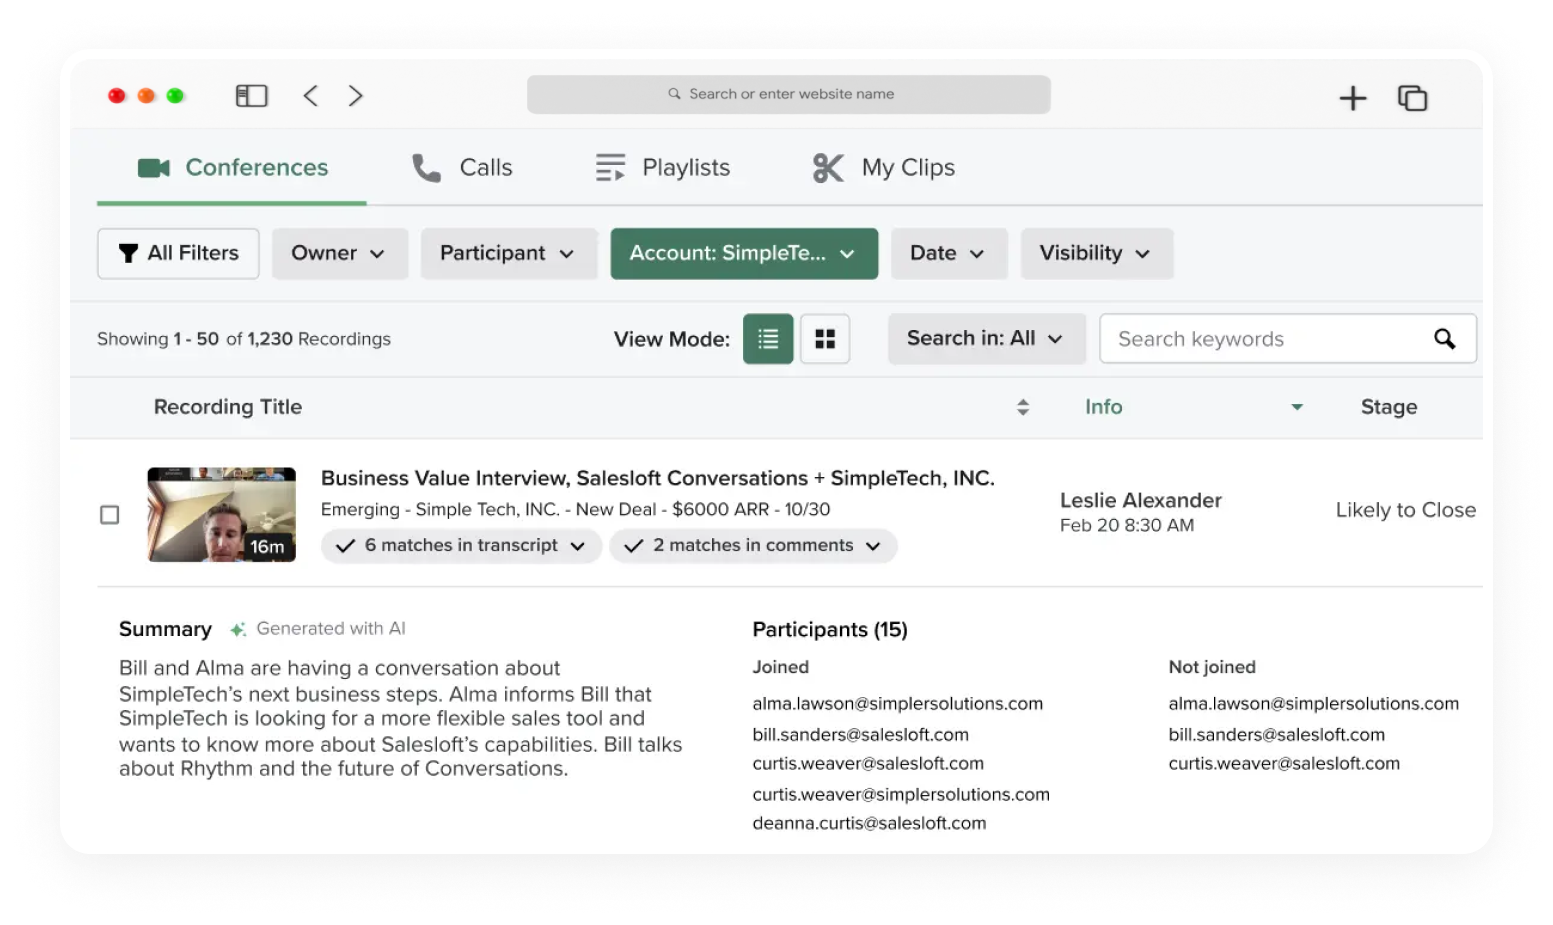
Task: Switch to grid view mode
Action: [x=825, y=339]
